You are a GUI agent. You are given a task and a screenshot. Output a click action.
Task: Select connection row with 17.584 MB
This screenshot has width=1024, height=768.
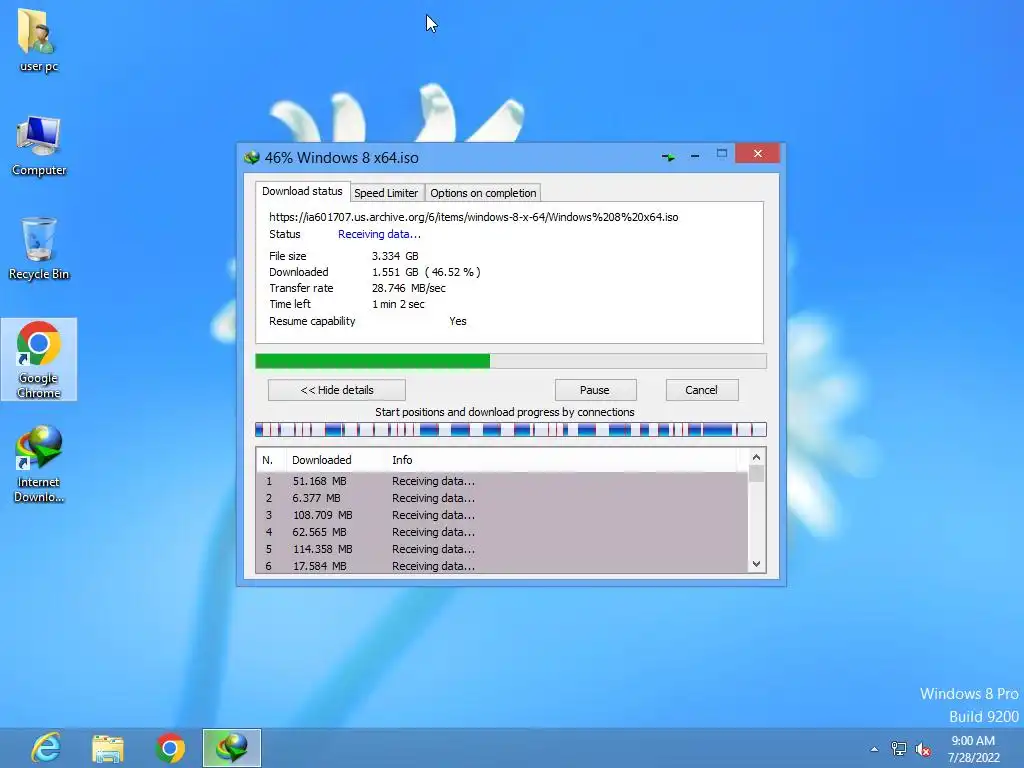pyautogui.click(x=502, y=566)
